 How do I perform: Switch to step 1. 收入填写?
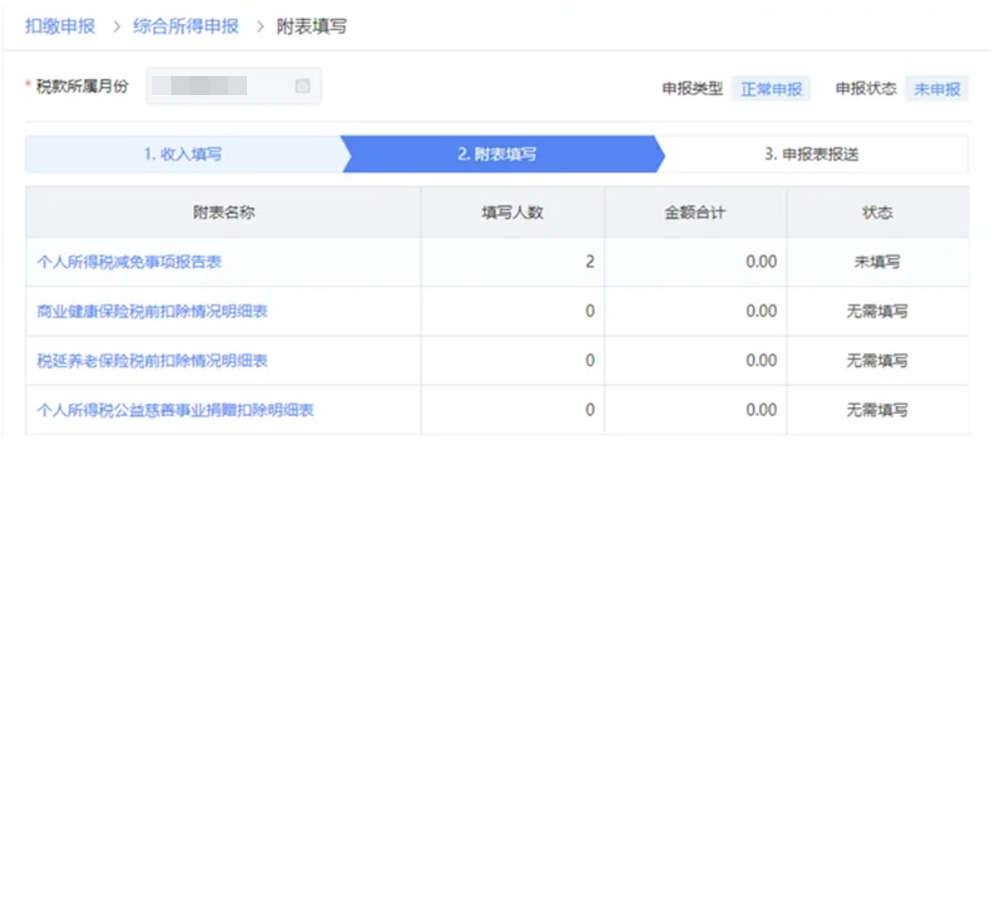point(182,154)
